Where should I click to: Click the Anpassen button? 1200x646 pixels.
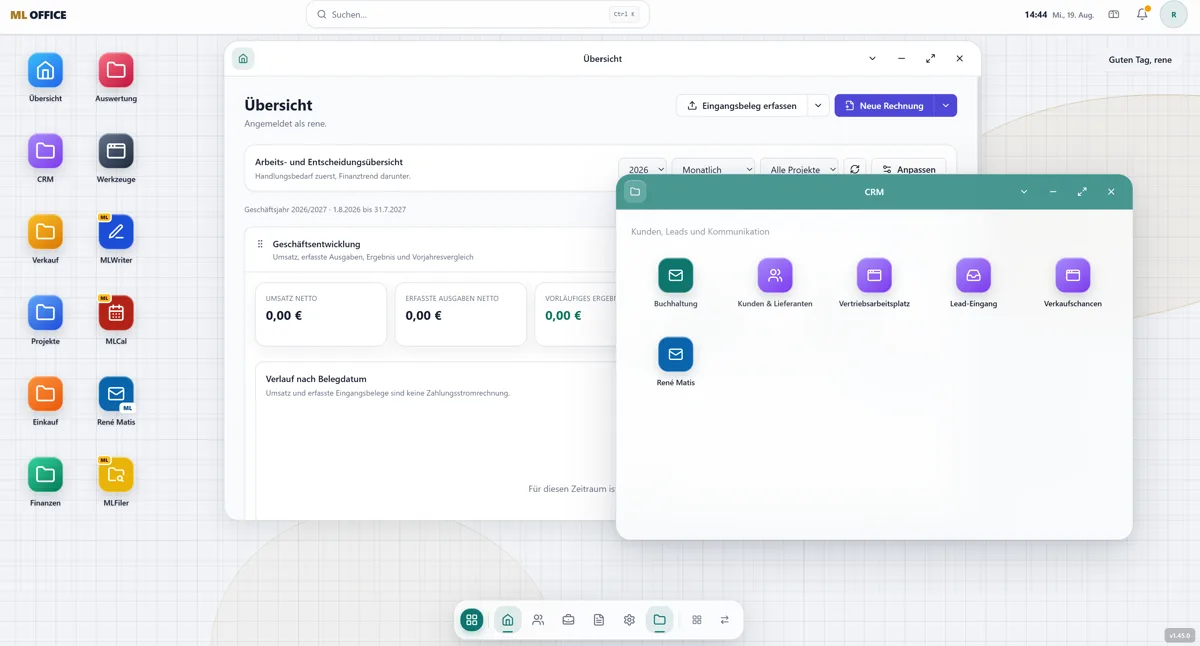908,170
